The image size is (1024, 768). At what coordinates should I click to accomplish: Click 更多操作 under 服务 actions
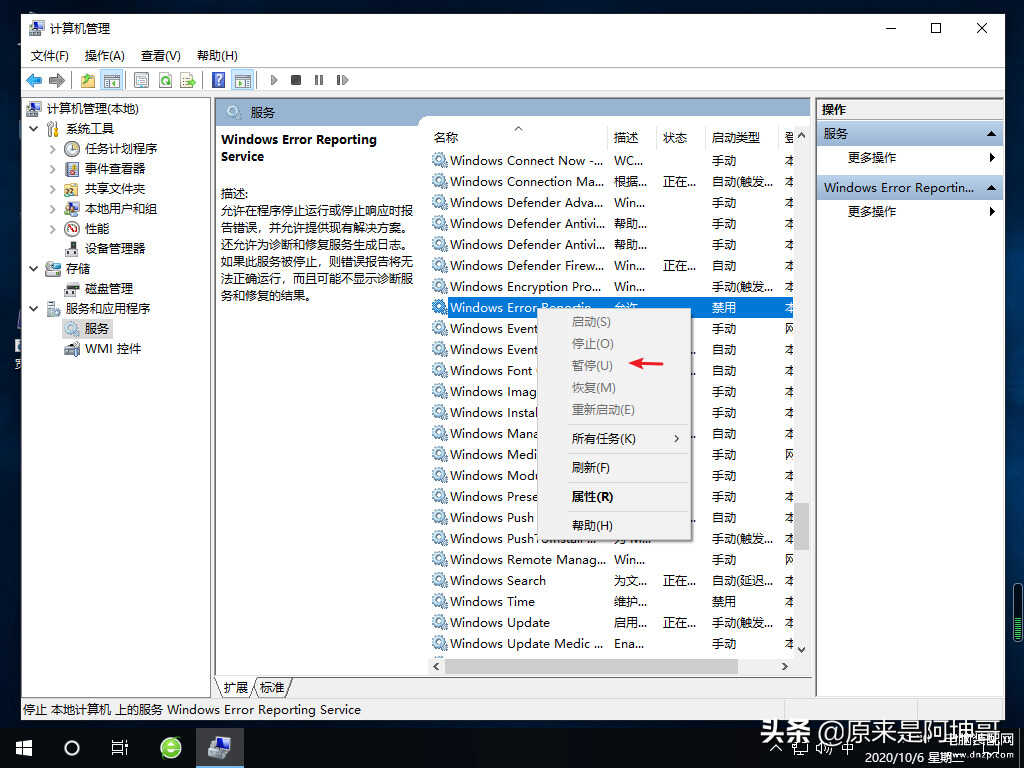(872, 158)
